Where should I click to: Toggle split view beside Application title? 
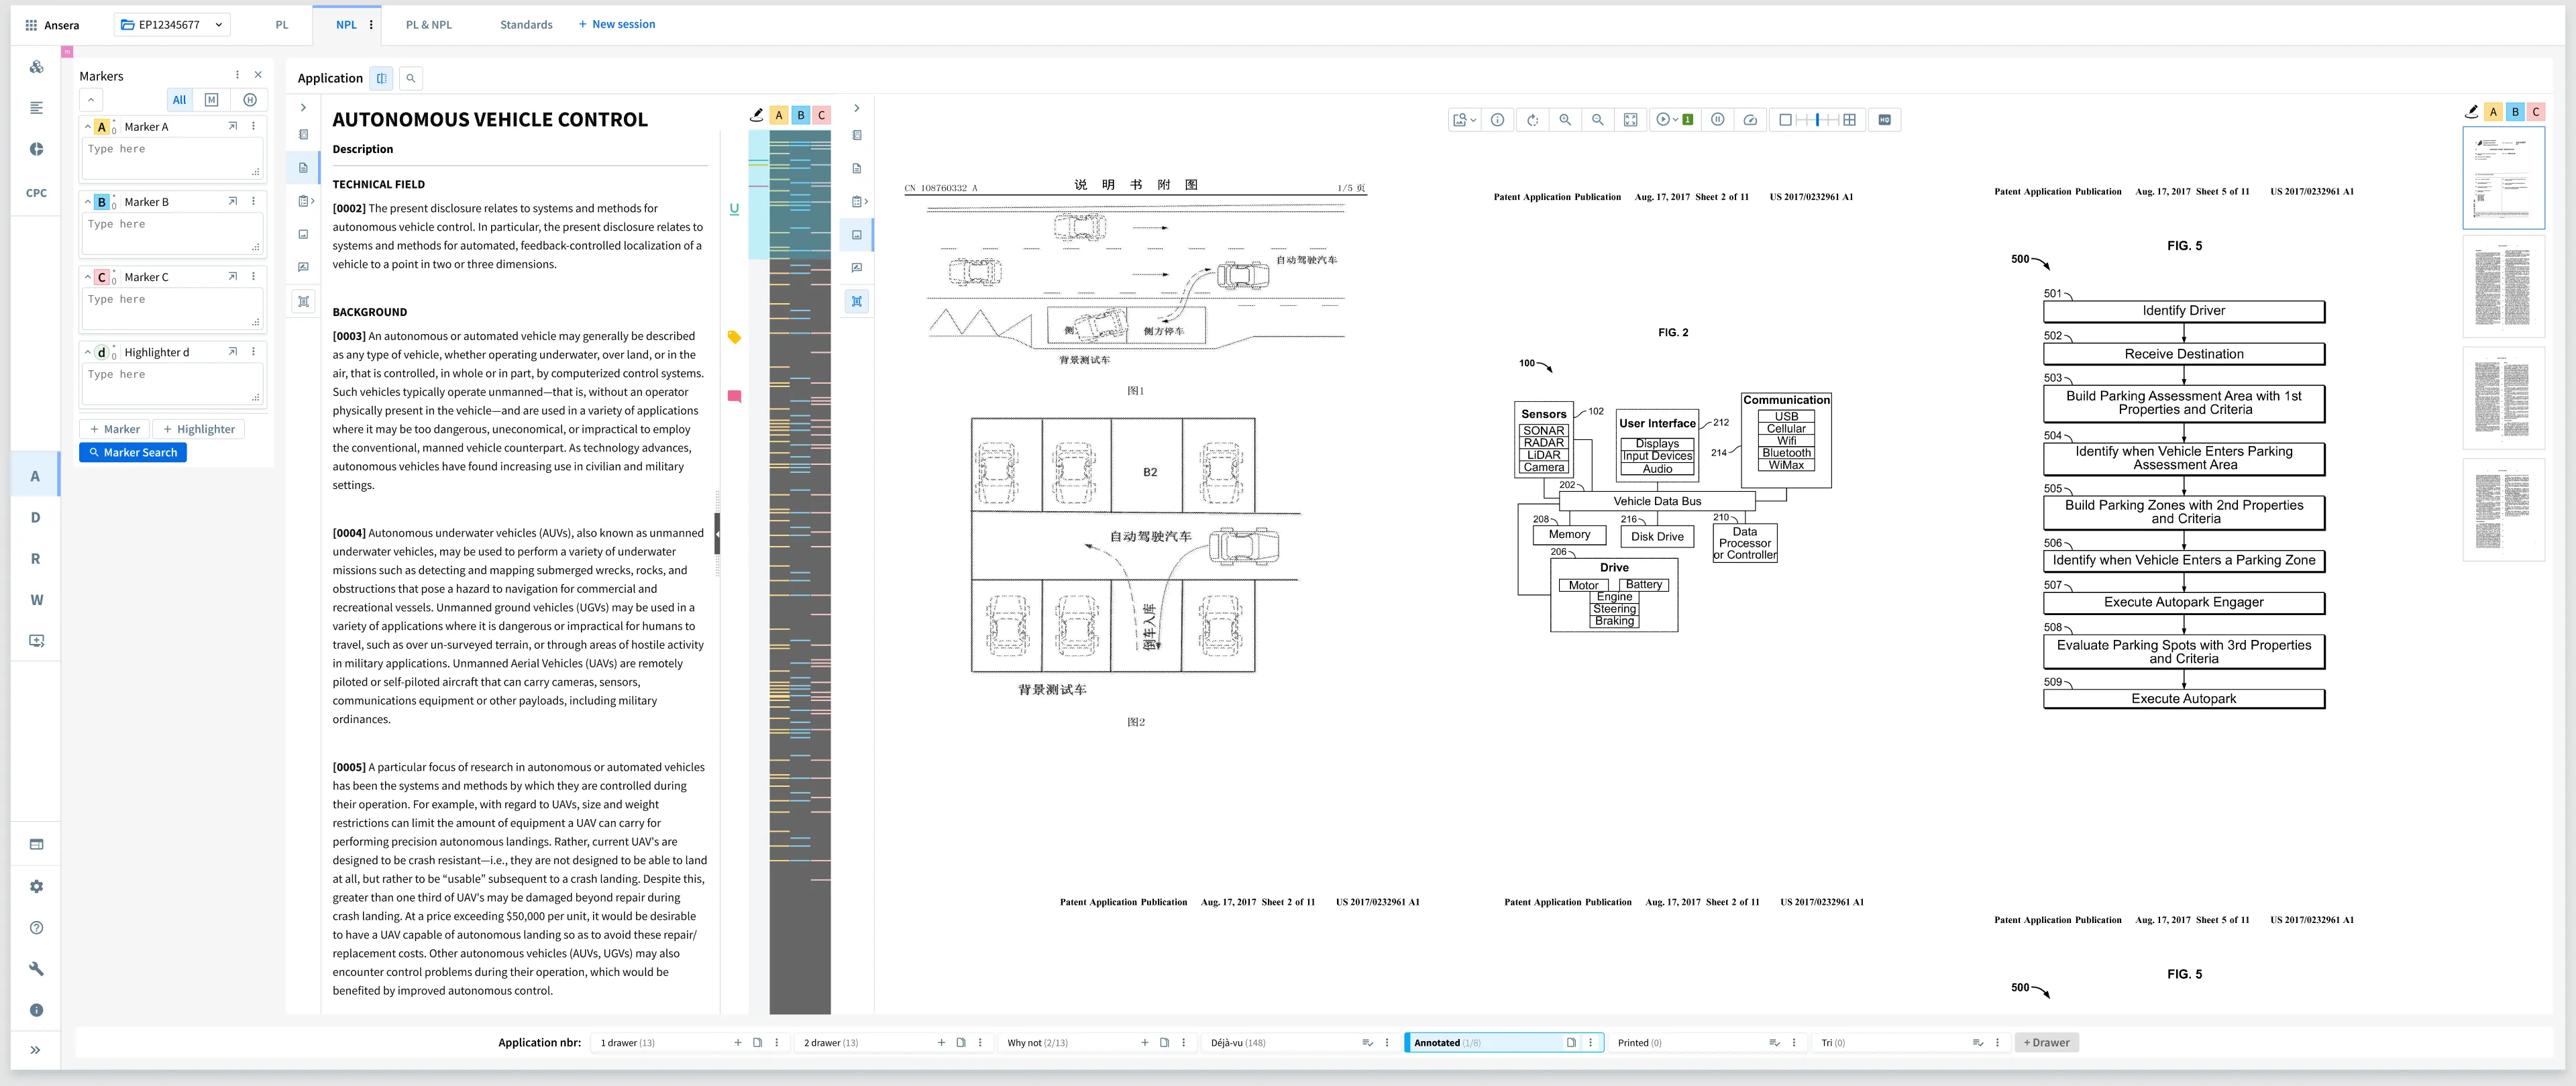click(x=381, y=78)
